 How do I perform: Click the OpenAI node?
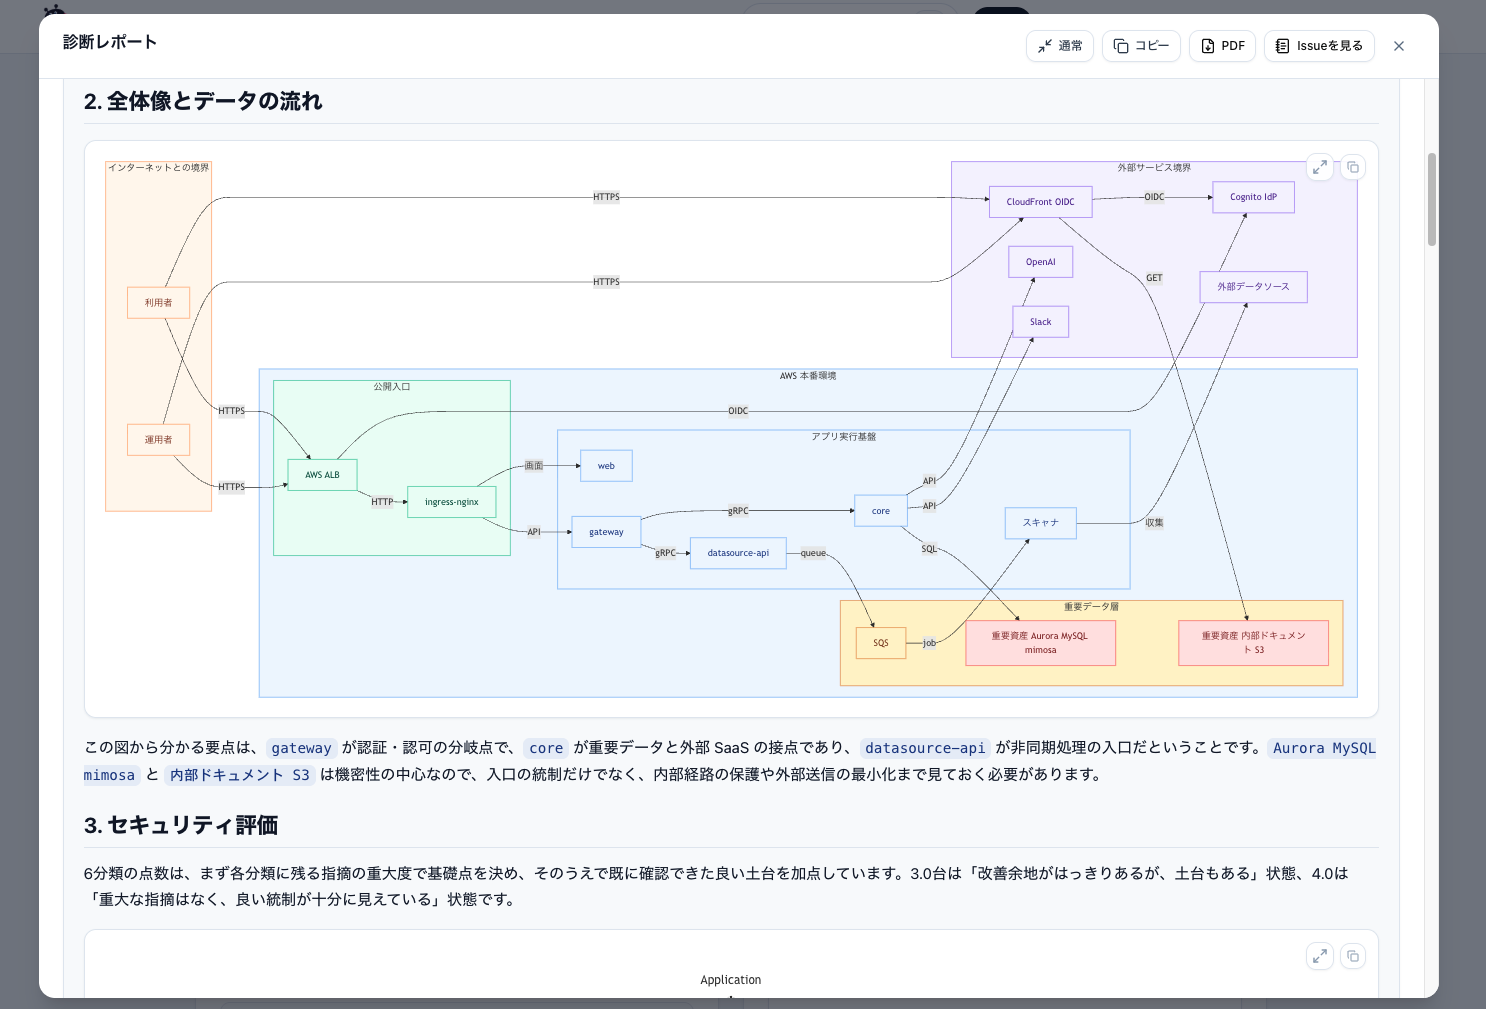tap(1041, 262)
